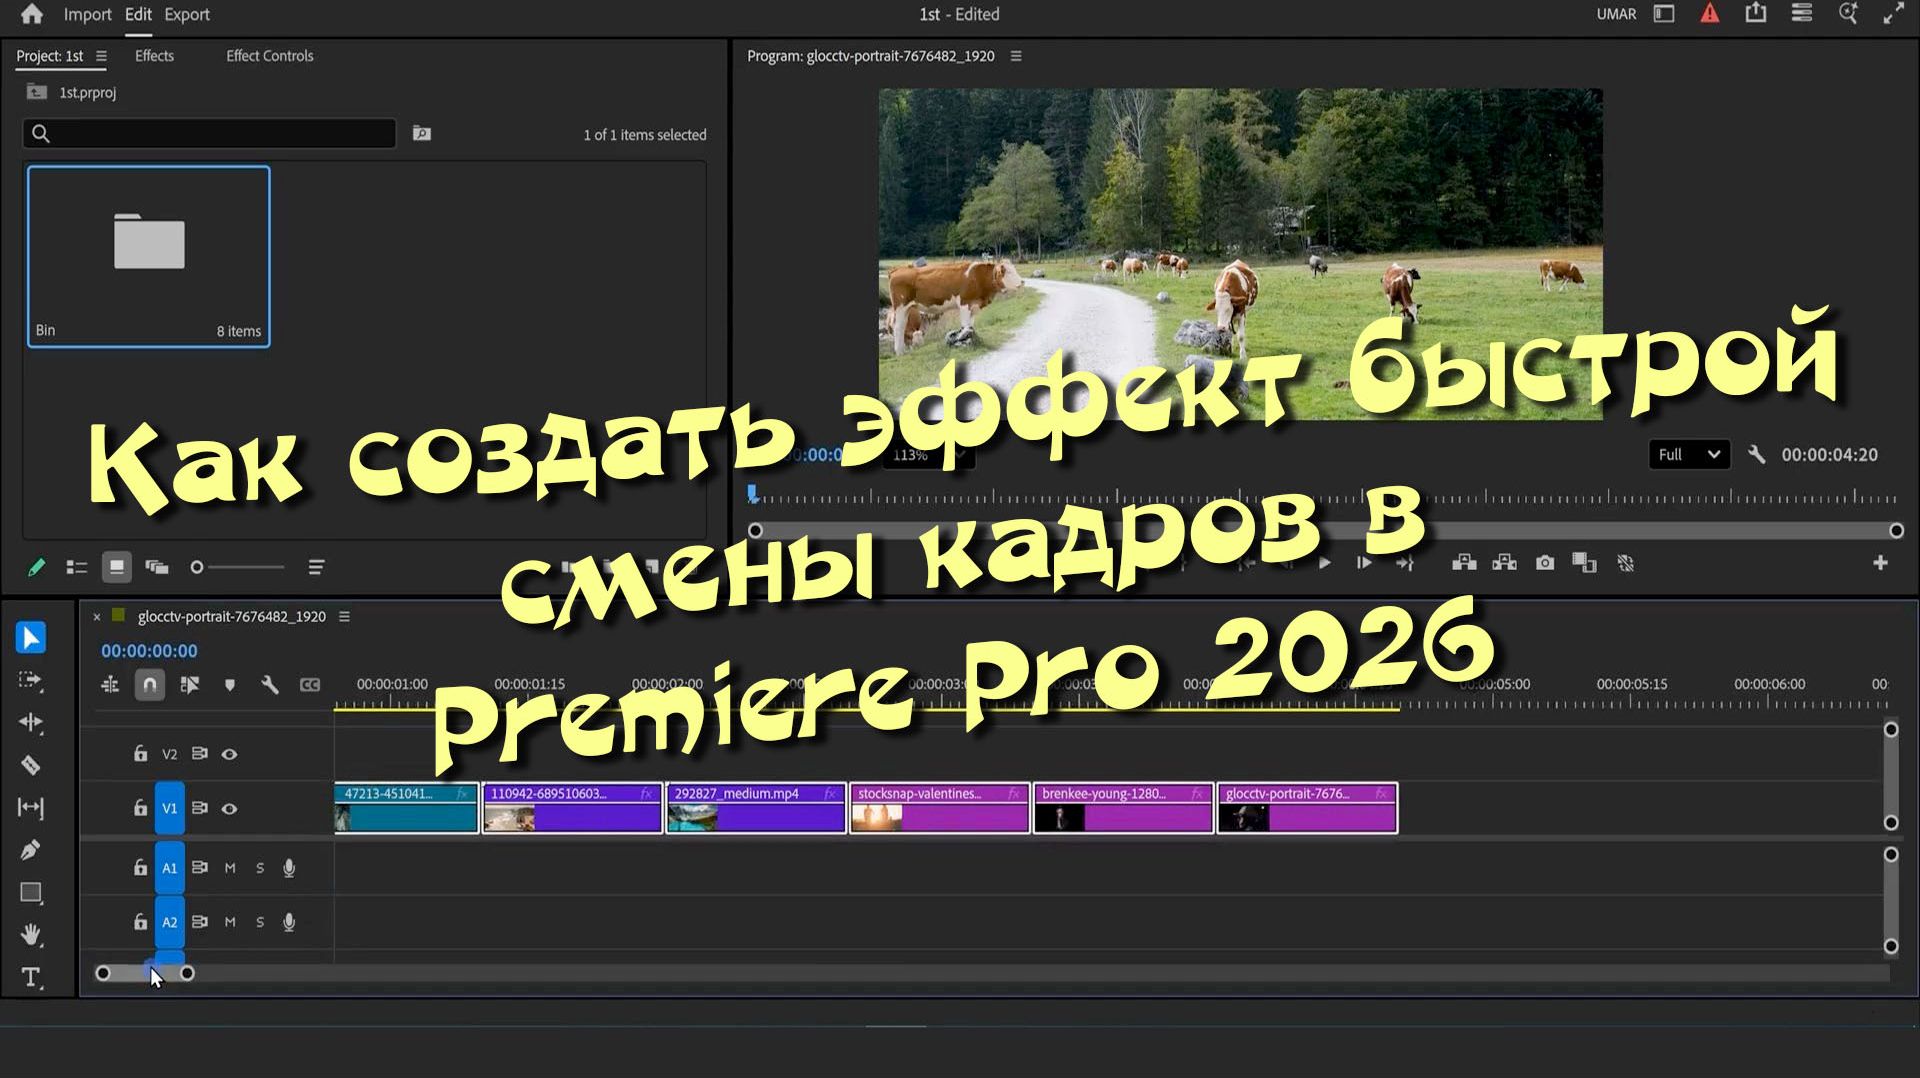Screen dimensions: 1920x1078
Task: Open the sequence tab panel menu
Action: [x=344, y=616]
